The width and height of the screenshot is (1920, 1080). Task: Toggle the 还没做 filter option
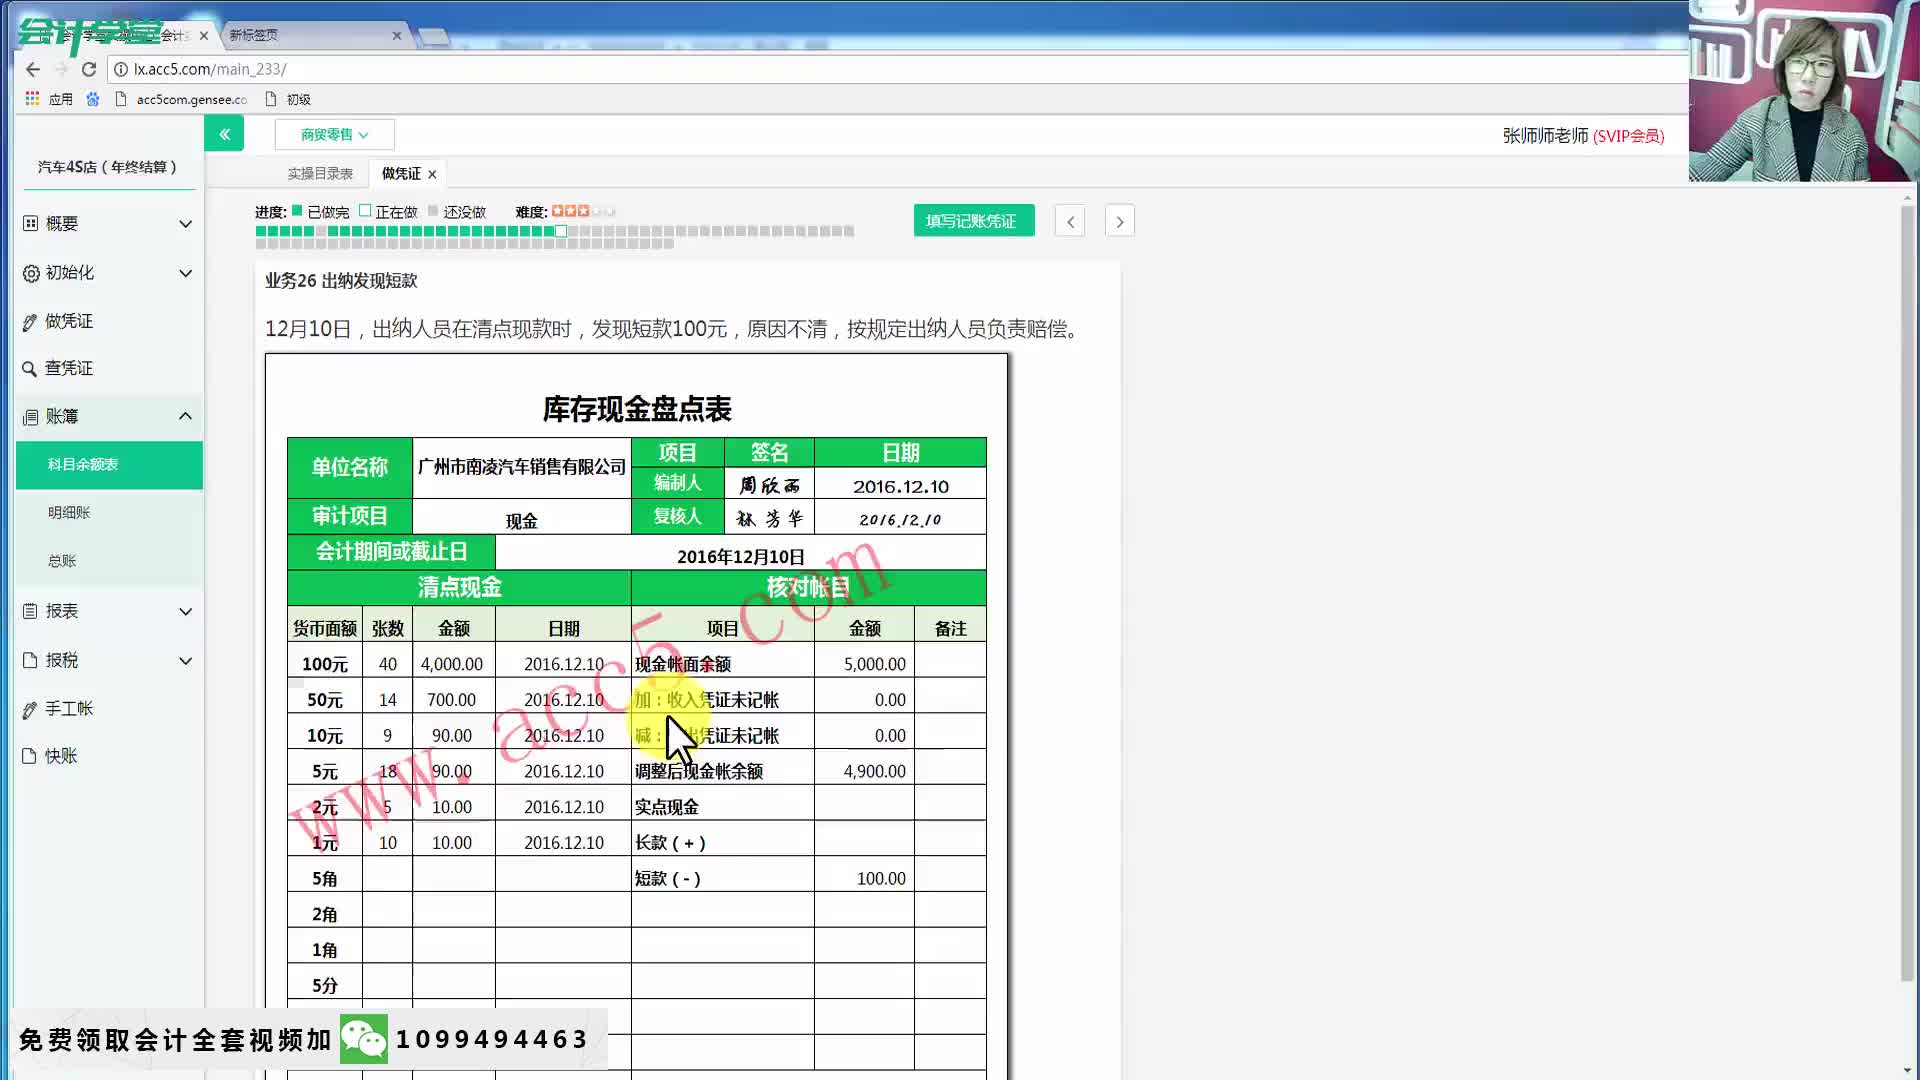point(435,211)
